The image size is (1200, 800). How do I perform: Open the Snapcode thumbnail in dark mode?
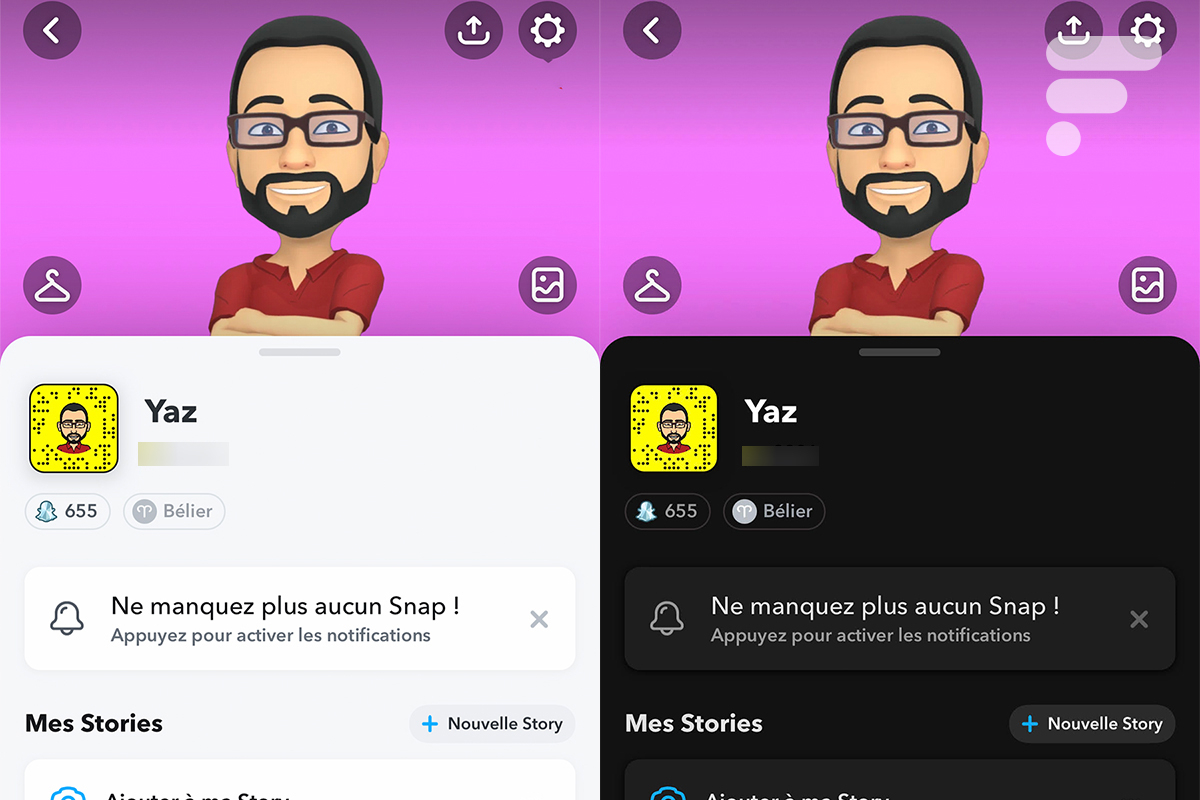point(674,428)
